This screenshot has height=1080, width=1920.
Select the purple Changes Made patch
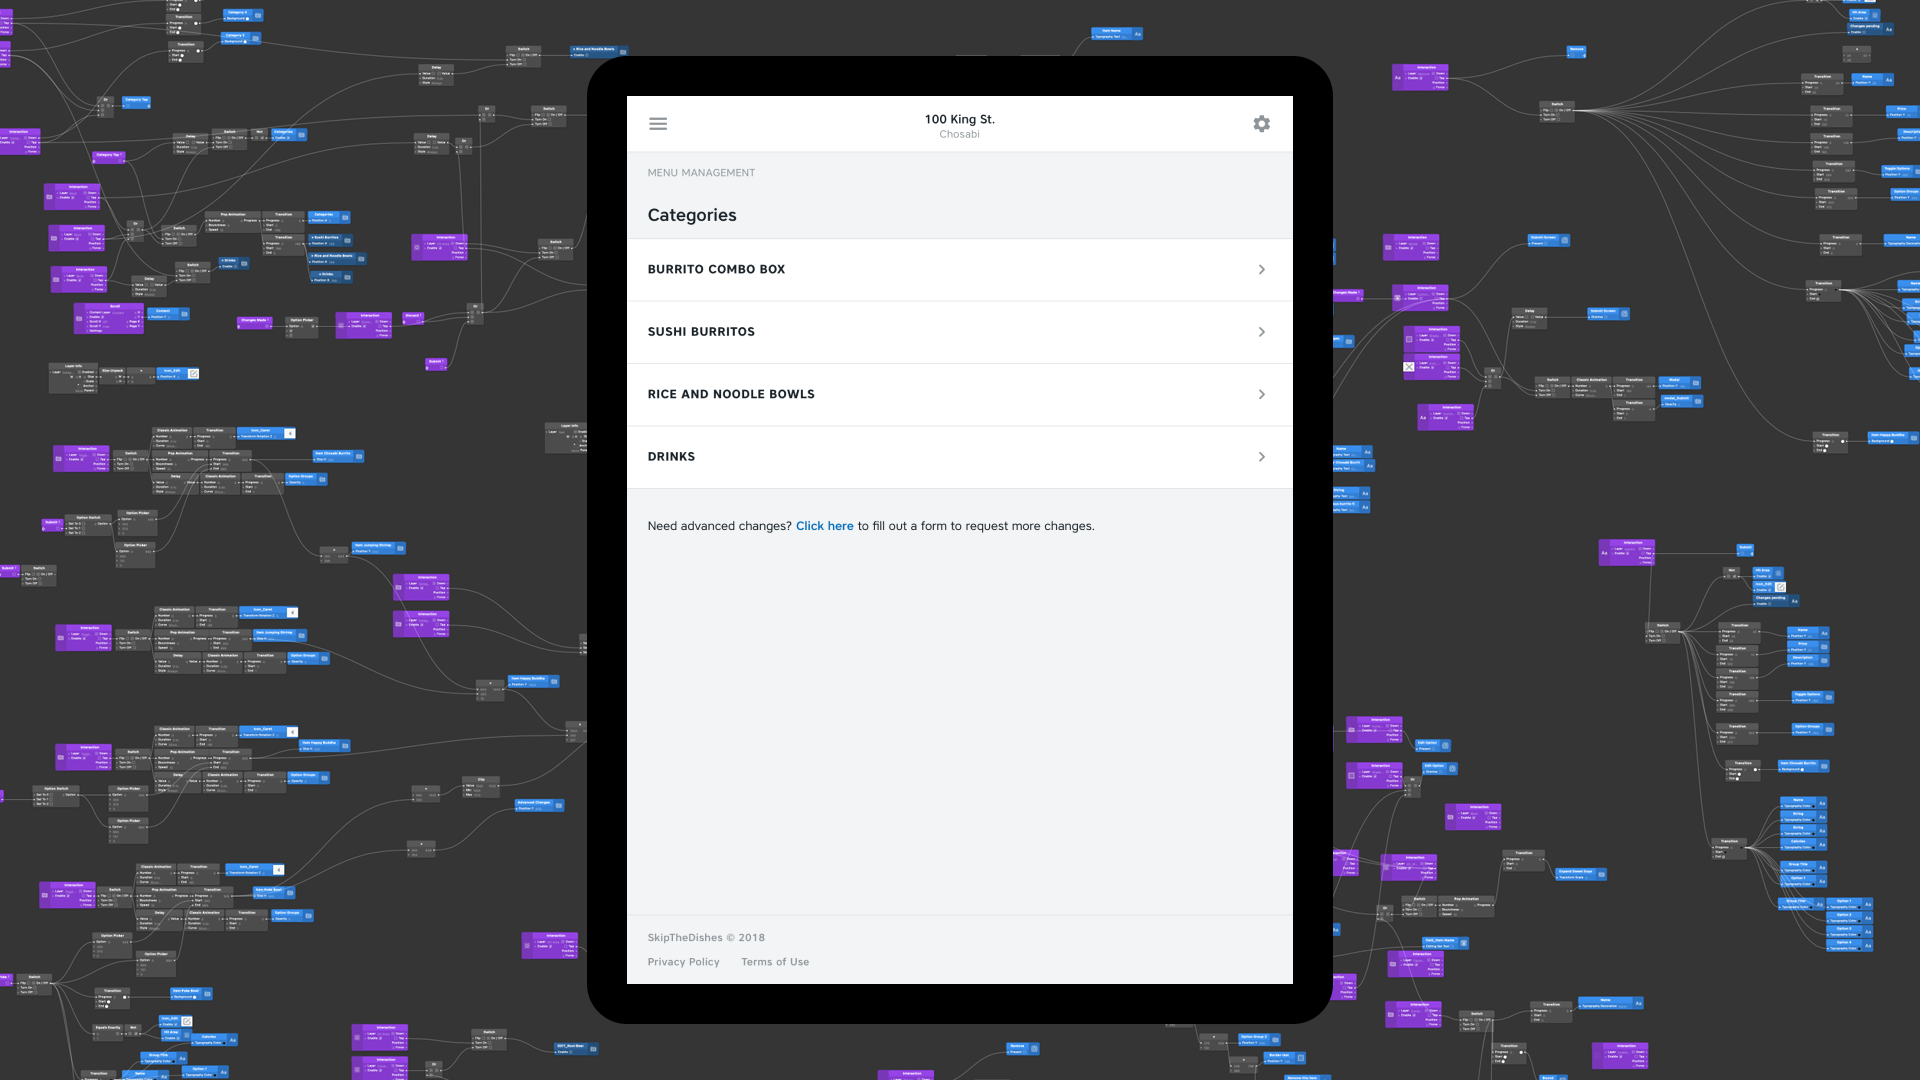coord(254,322)
